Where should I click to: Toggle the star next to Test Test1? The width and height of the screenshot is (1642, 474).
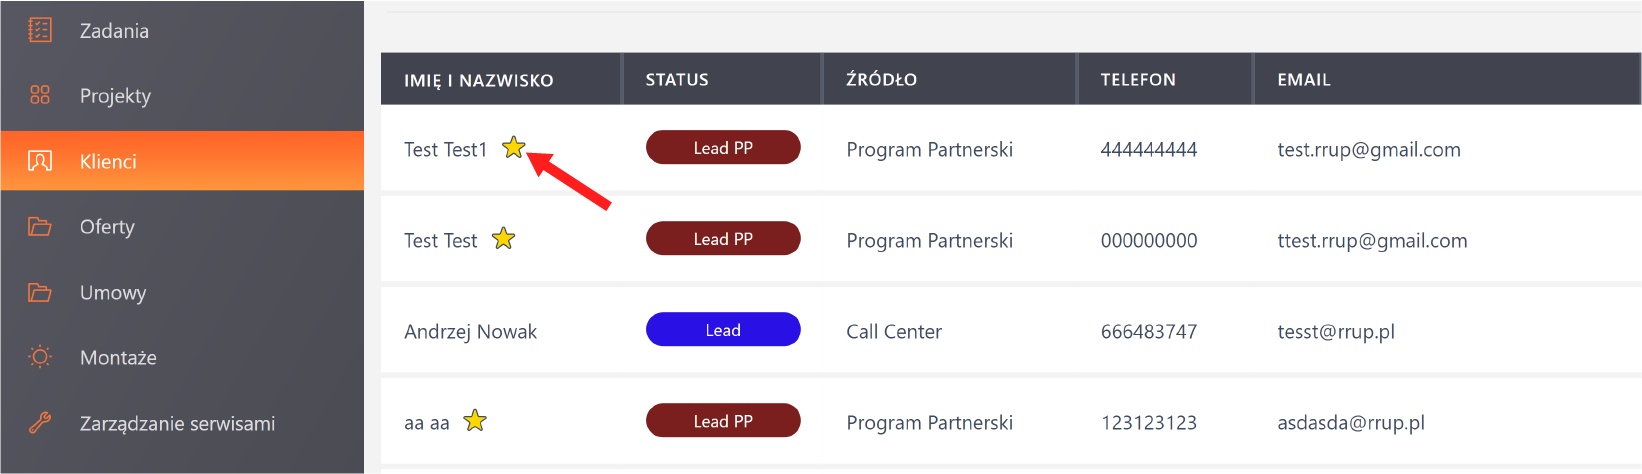point(513,148)
